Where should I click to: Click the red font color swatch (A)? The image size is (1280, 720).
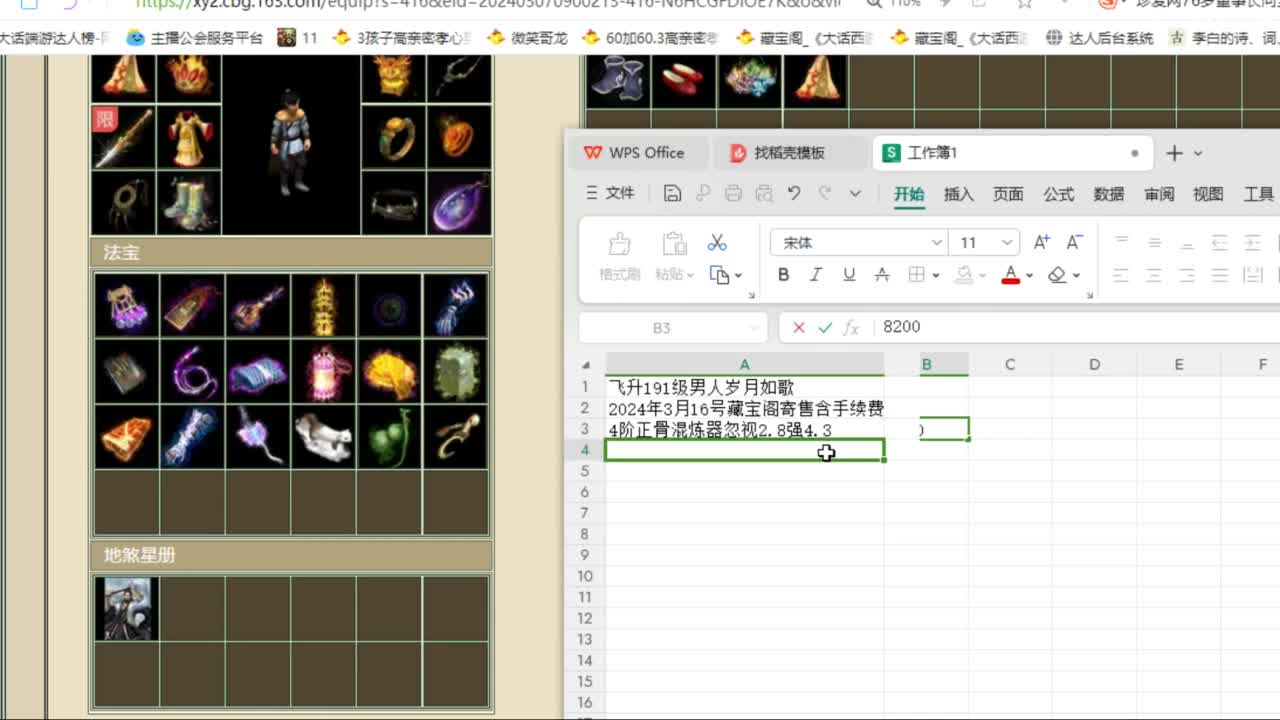coord(1010,275)
